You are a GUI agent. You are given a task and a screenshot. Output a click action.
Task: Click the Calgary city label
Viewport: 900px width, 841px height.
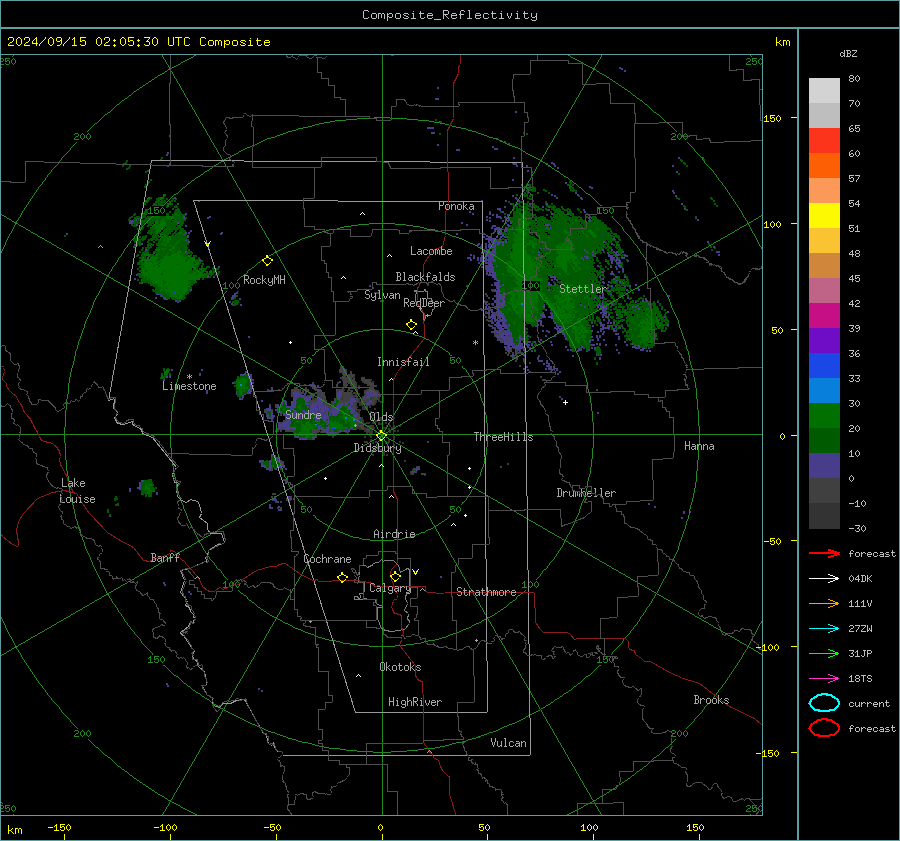click(390, 588)
